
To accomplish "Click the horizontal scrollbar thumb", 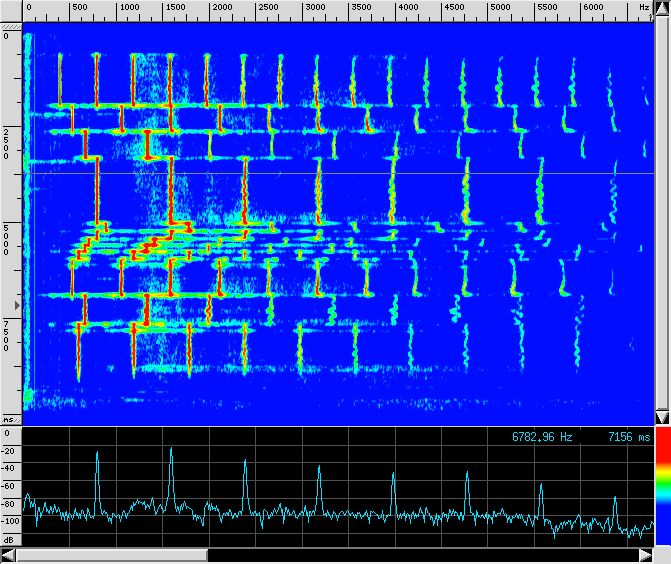I will point(111,554).
